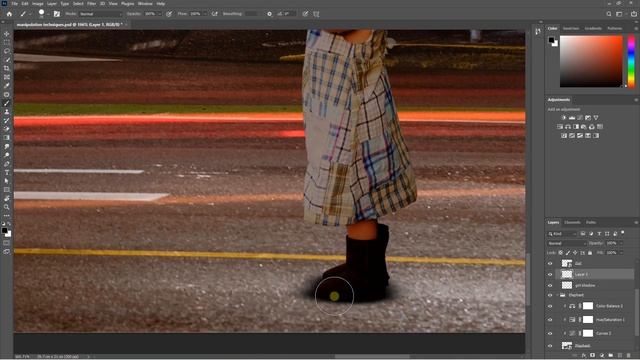Open the layer blend mode dropdown
Viewport: 640px width, 360px height.
coord(566,243)
